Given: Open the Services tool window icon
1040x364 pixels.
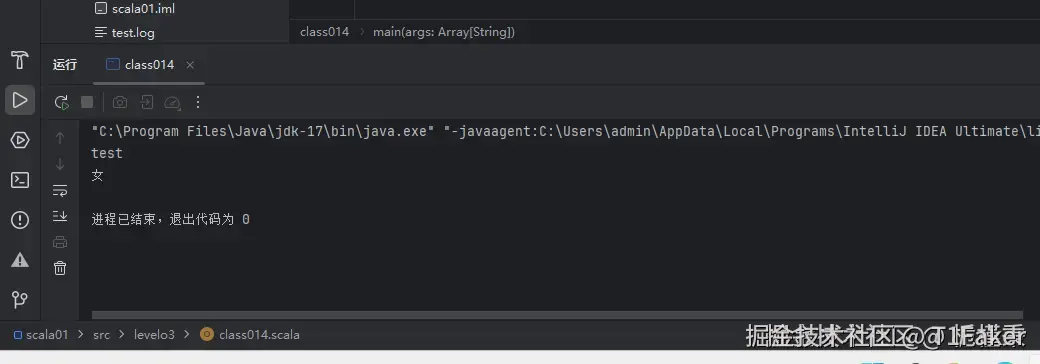Looking at the screenshot, I should pyautogui.click(x=20, y=140).
